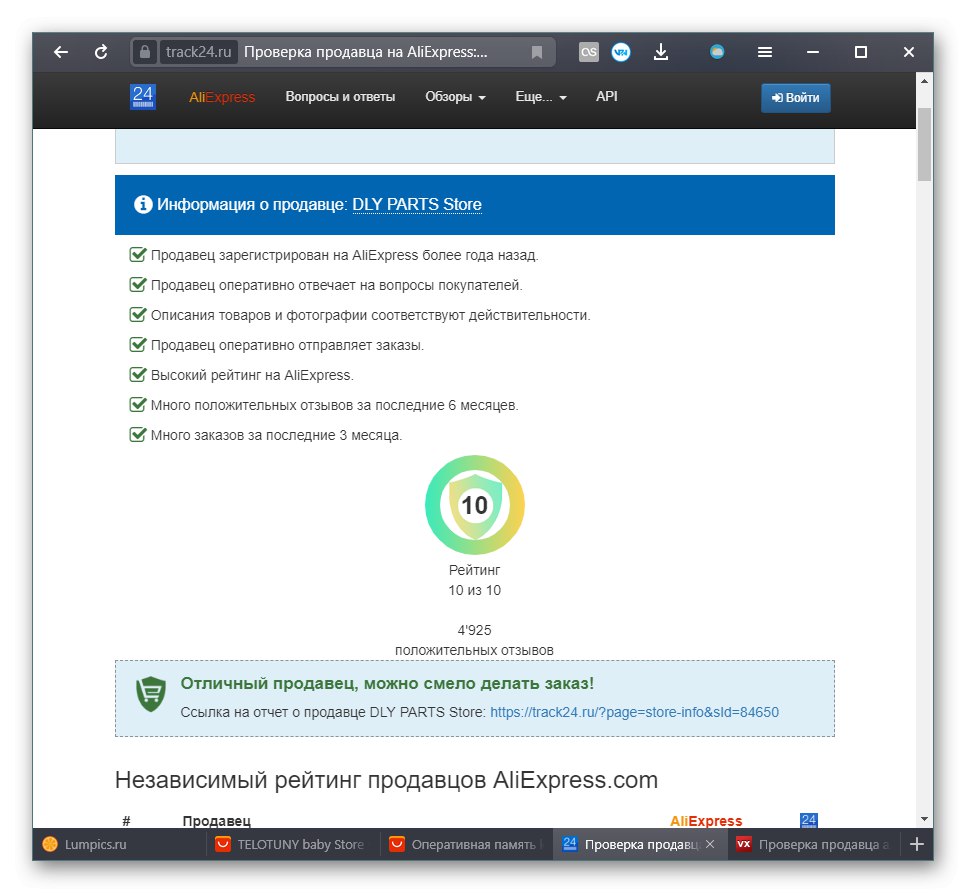Screen dimensions: 966x893
Task: Click the 4'925 positive reviews count
Action: 474,630
